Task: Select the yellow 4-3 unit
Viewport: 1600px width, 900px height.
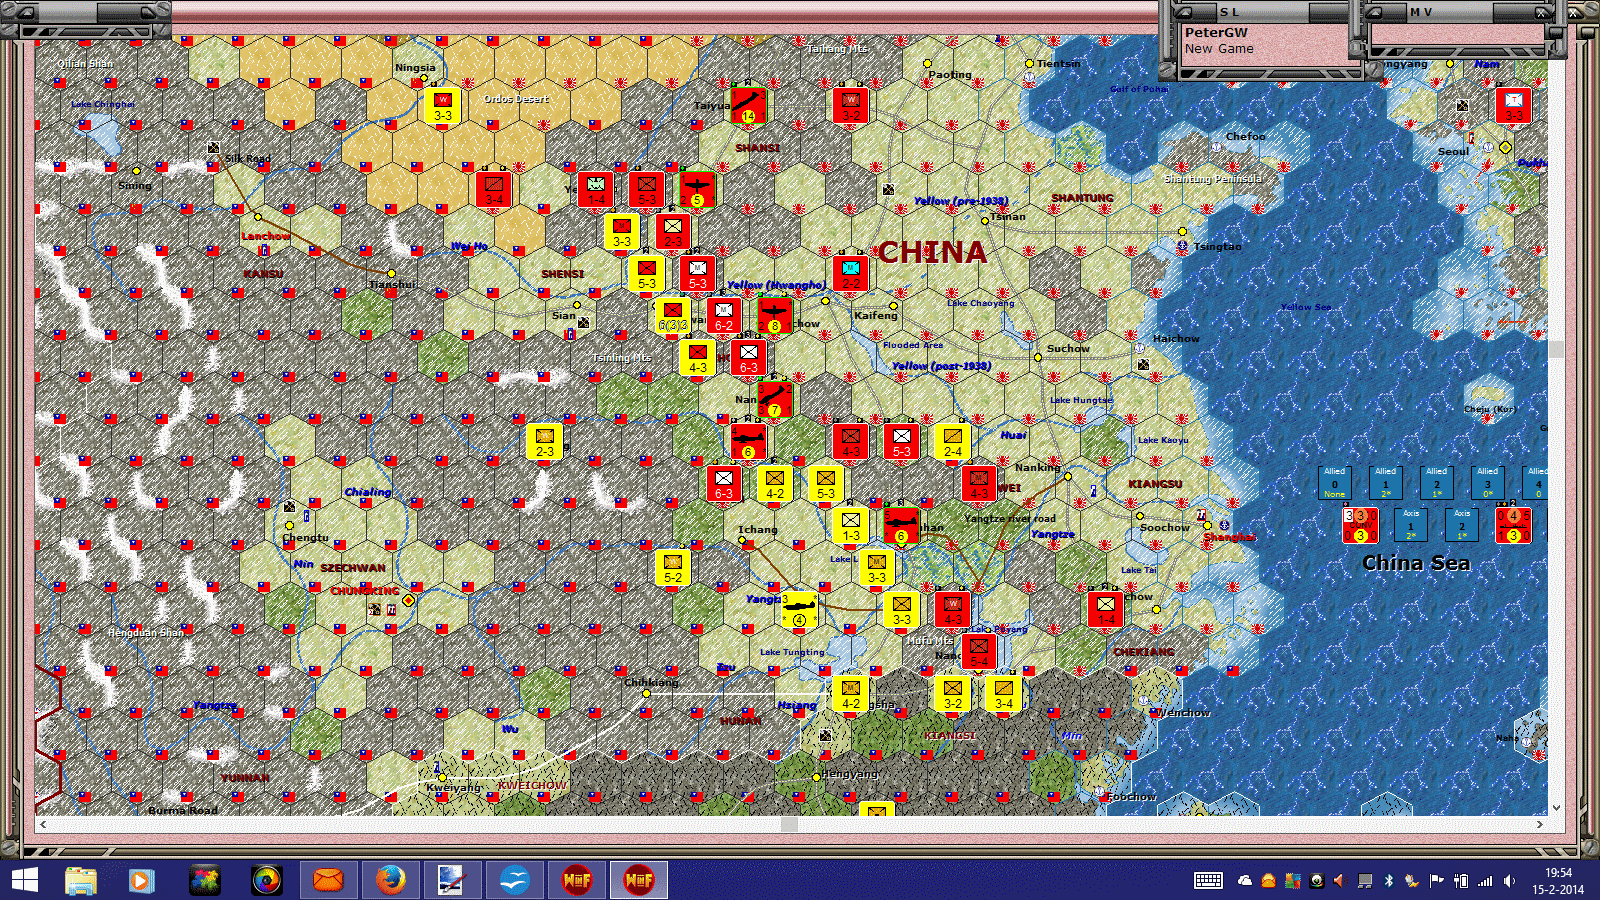Action: 697,358
